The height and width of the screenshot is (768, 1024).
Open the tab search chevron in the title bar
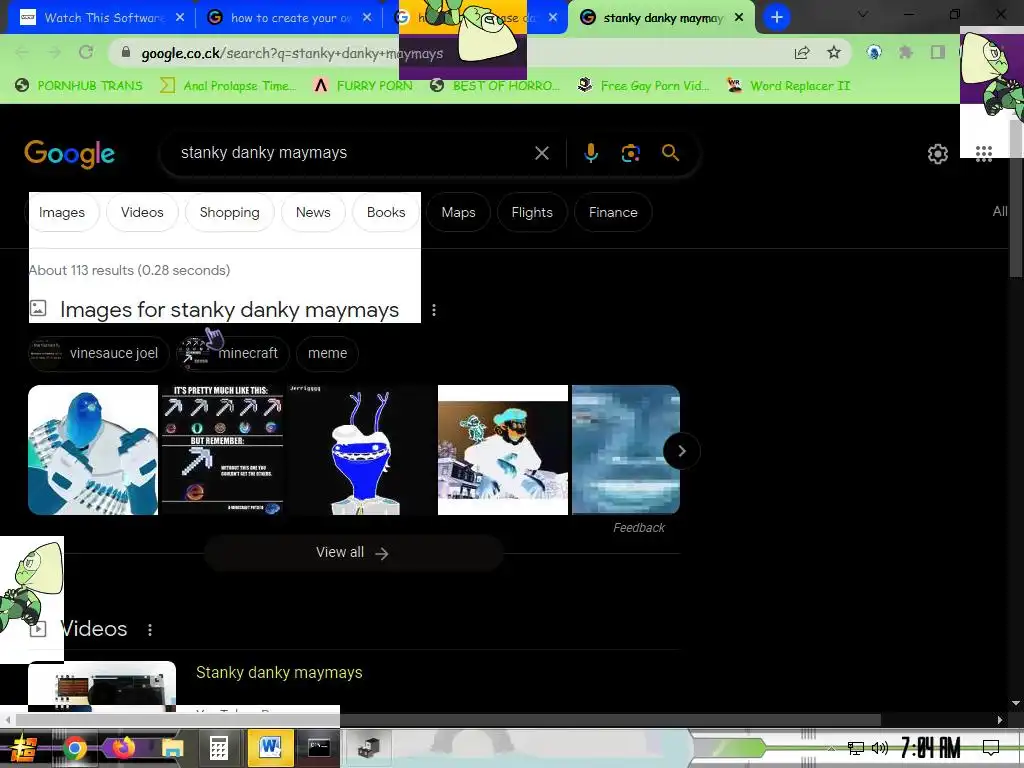click(x=863, y=14)
